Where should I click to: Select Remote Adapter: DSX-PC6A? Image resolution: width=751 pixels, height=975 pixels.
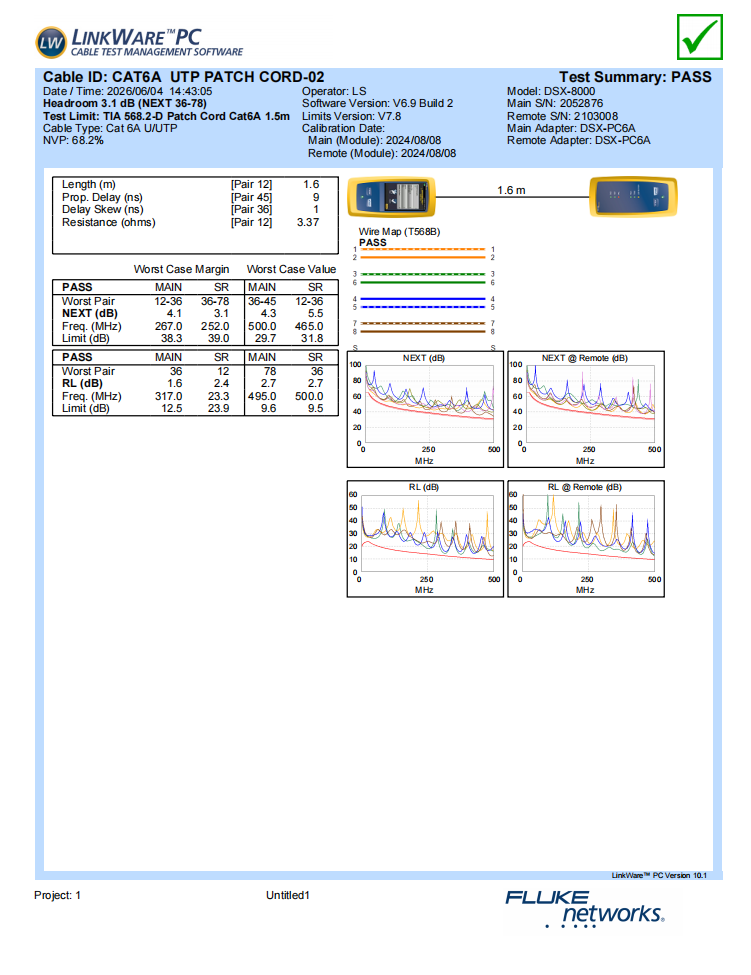pos(579,141)
